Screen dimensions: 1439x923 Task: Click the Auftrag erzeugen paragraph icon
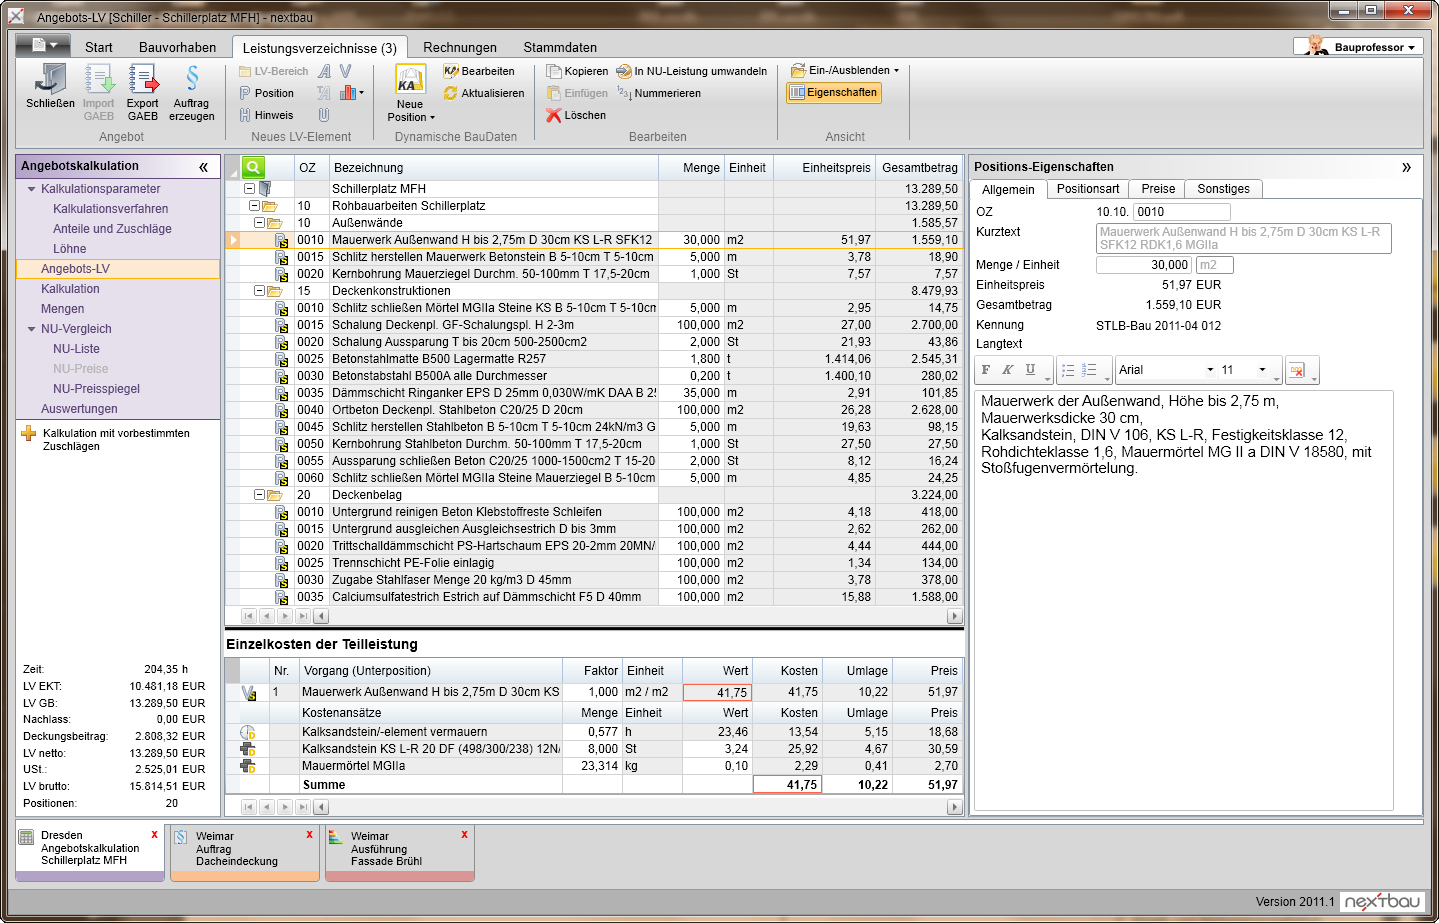192,79
